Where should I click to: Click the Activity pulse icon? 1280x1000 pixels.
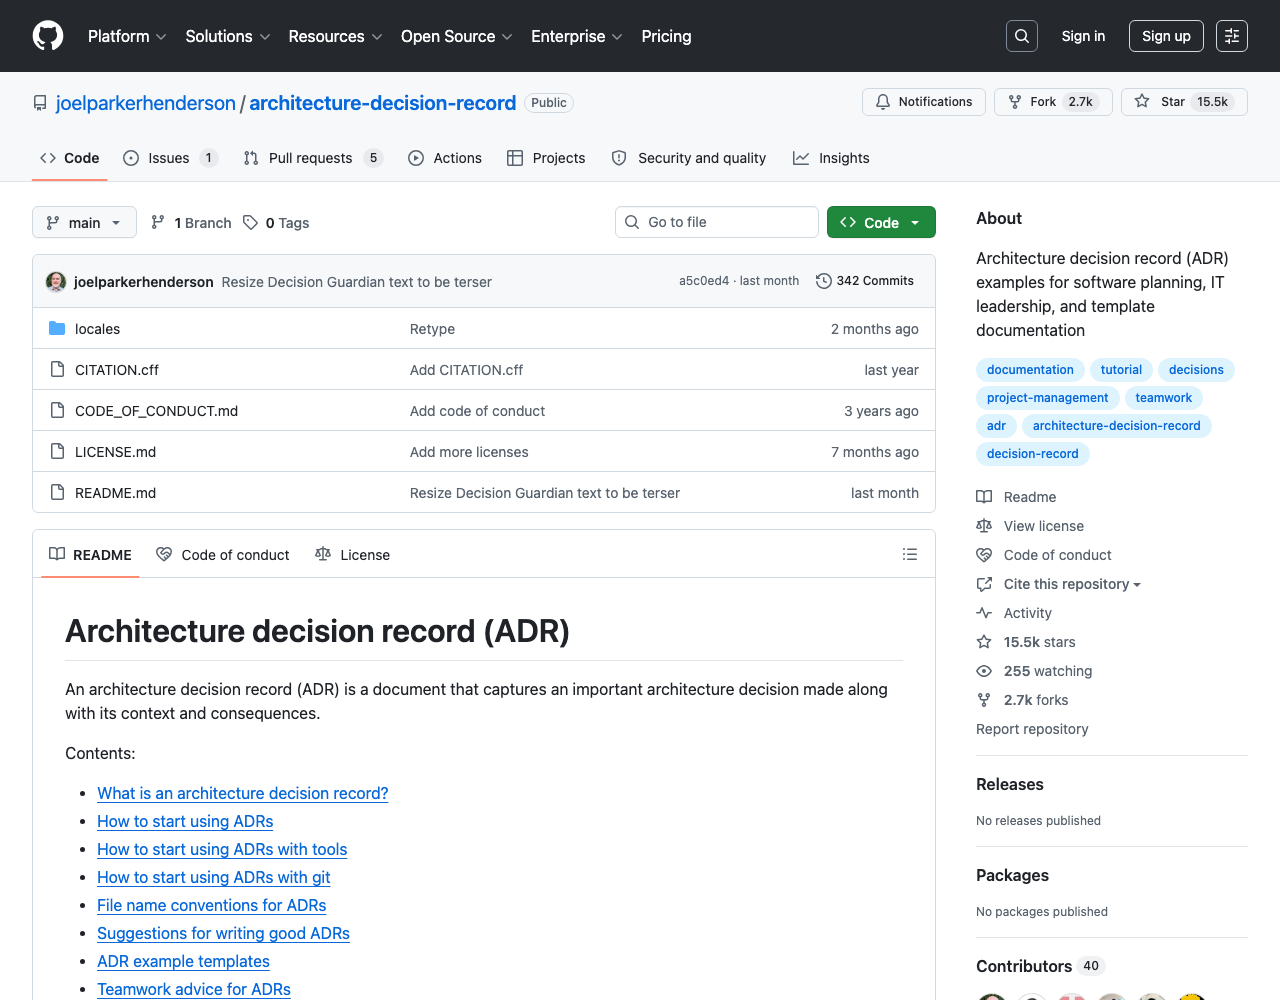[984, 613]
